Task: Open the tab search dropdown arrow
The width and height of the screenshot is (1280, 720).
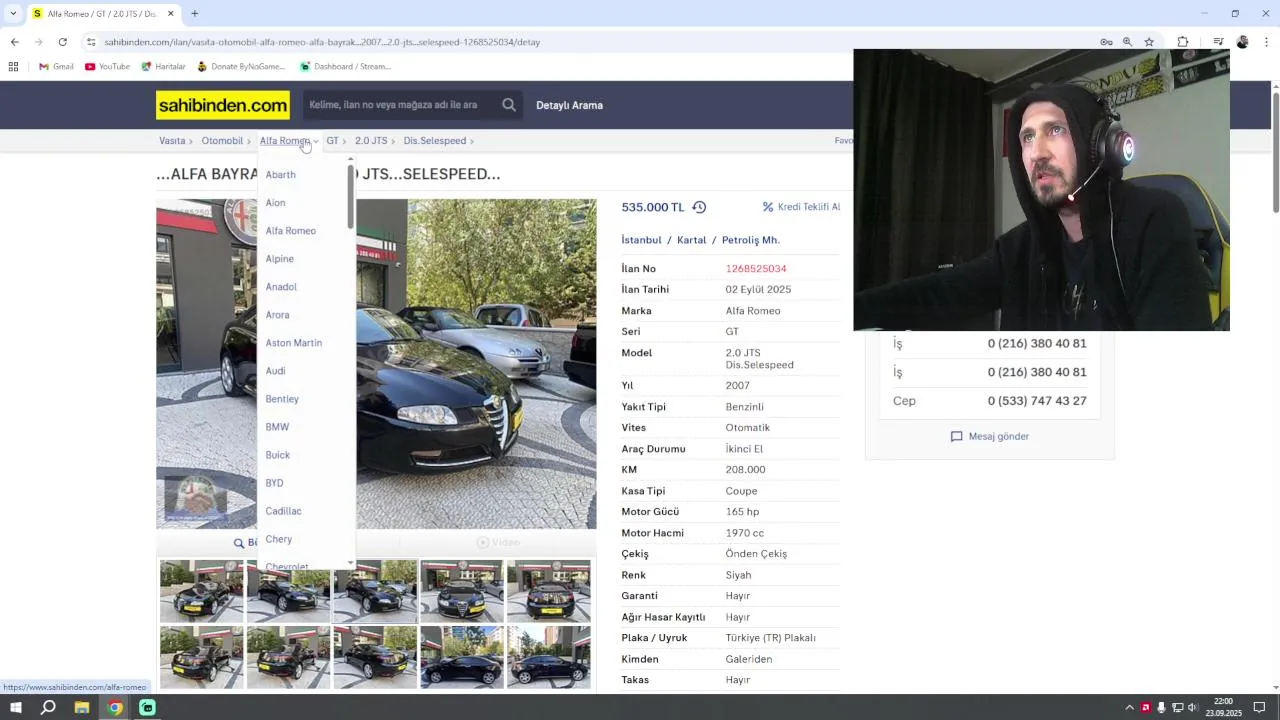Action: 13,14
